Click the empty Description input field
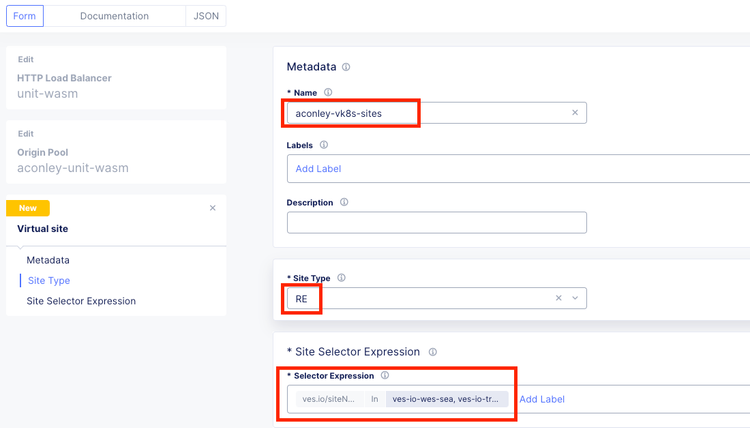The image size is (750, 428). pyautogui.click(x=436, y=222)
